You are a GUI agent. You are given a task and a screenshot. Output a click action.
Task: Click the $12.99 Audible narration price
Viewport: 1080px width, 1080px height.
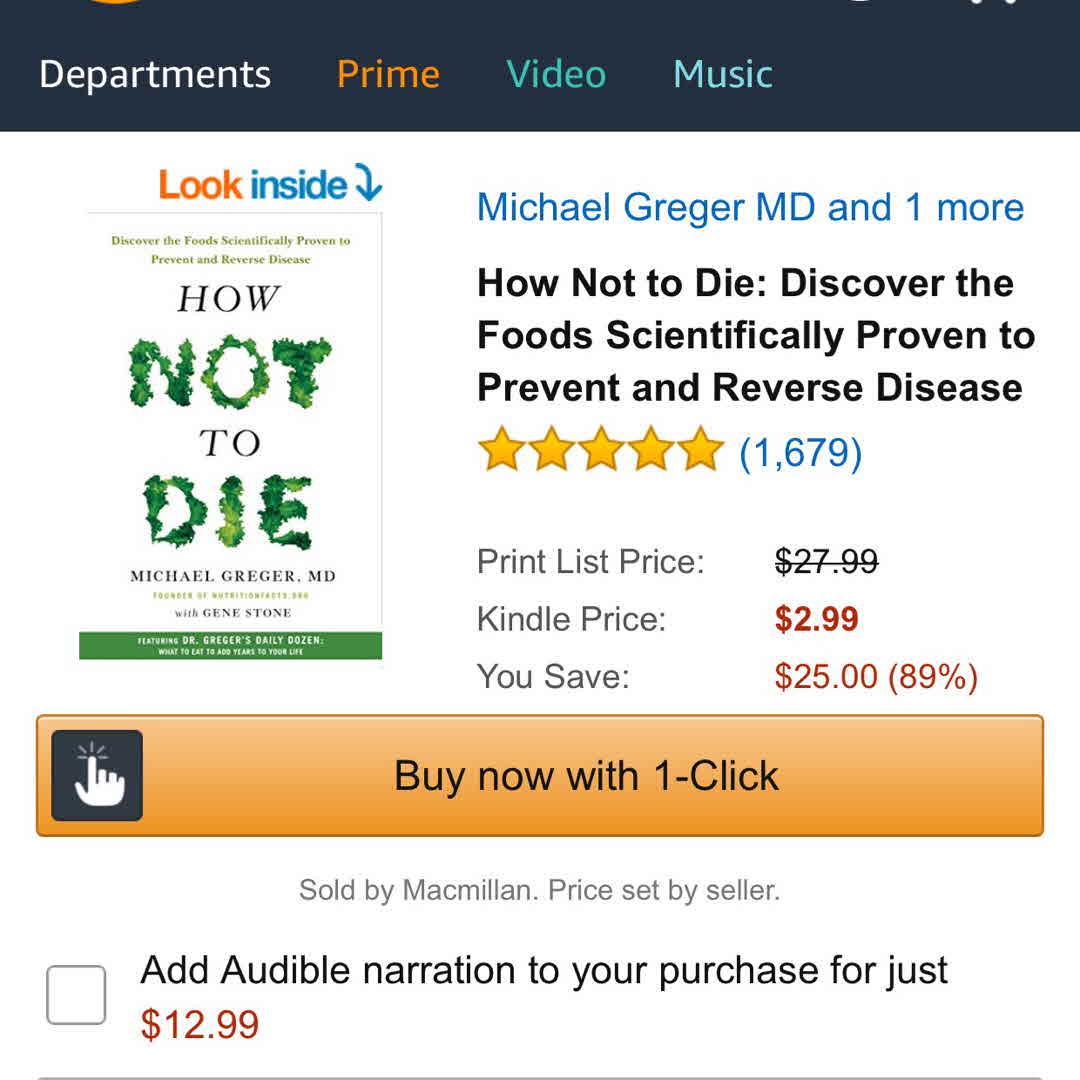200,1025
